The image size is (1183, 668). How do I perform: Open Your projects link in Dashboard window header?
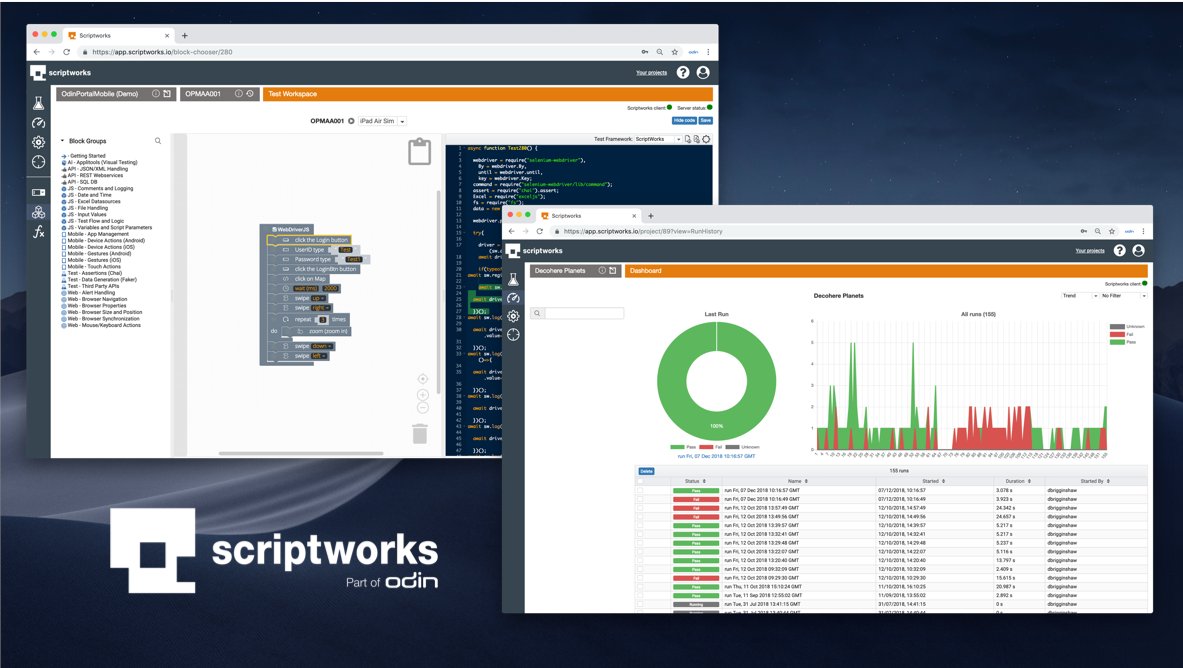1089,251
